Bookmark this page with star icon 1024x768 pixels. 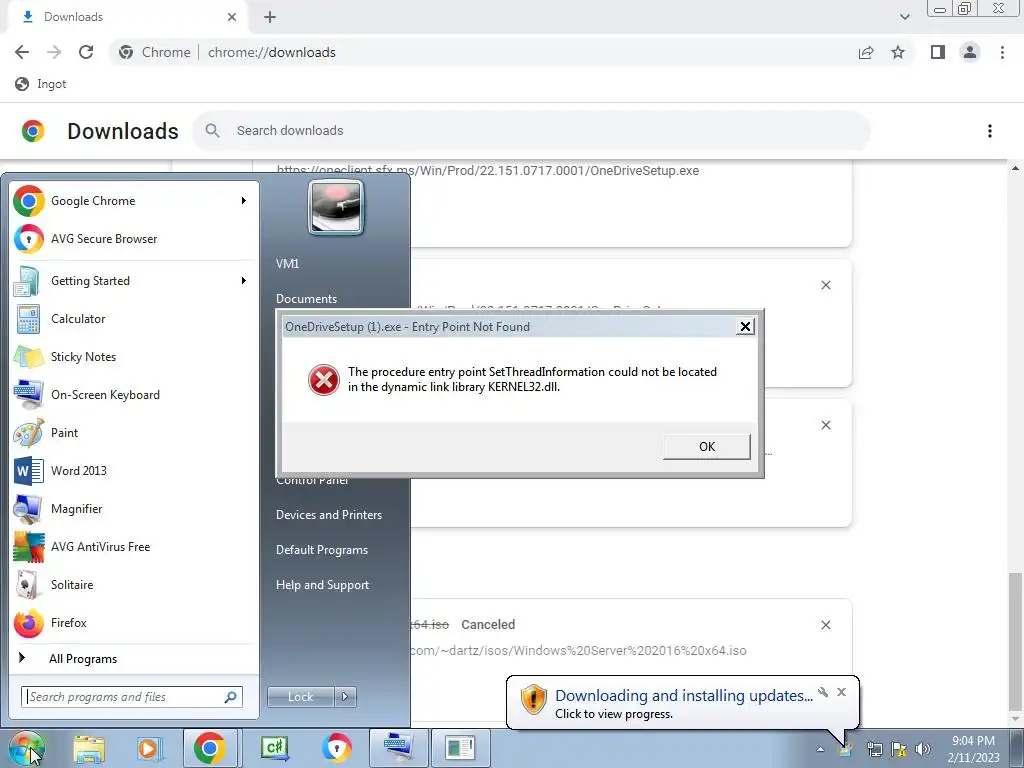coord(898,52)
